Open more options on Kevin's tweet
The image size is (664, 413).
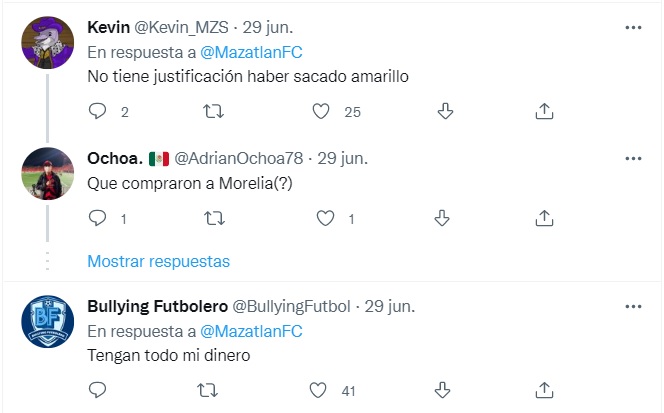(x=633, y=27)
